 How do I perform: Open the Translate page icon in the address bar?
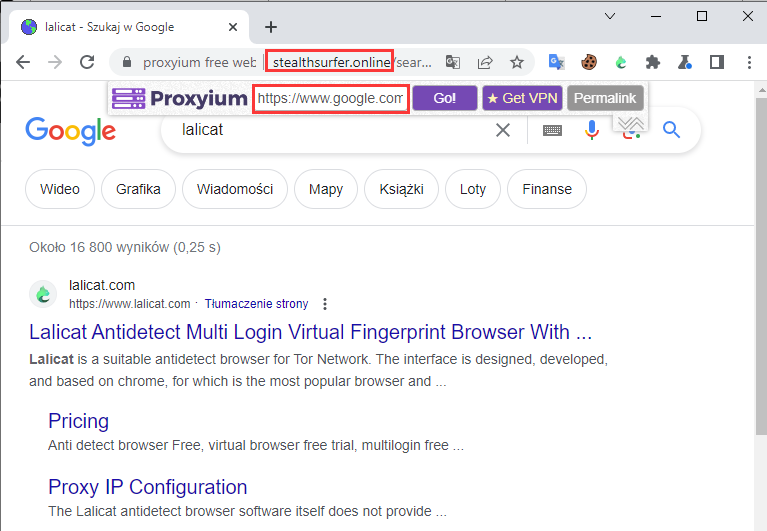[452, 62]
